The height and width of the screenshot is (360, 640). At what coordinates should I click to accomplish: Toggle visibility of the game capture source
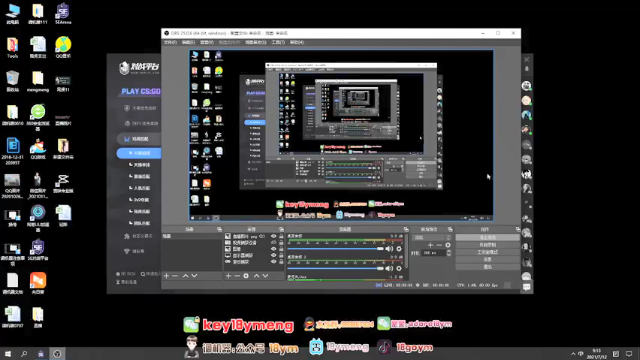point(273,262)
